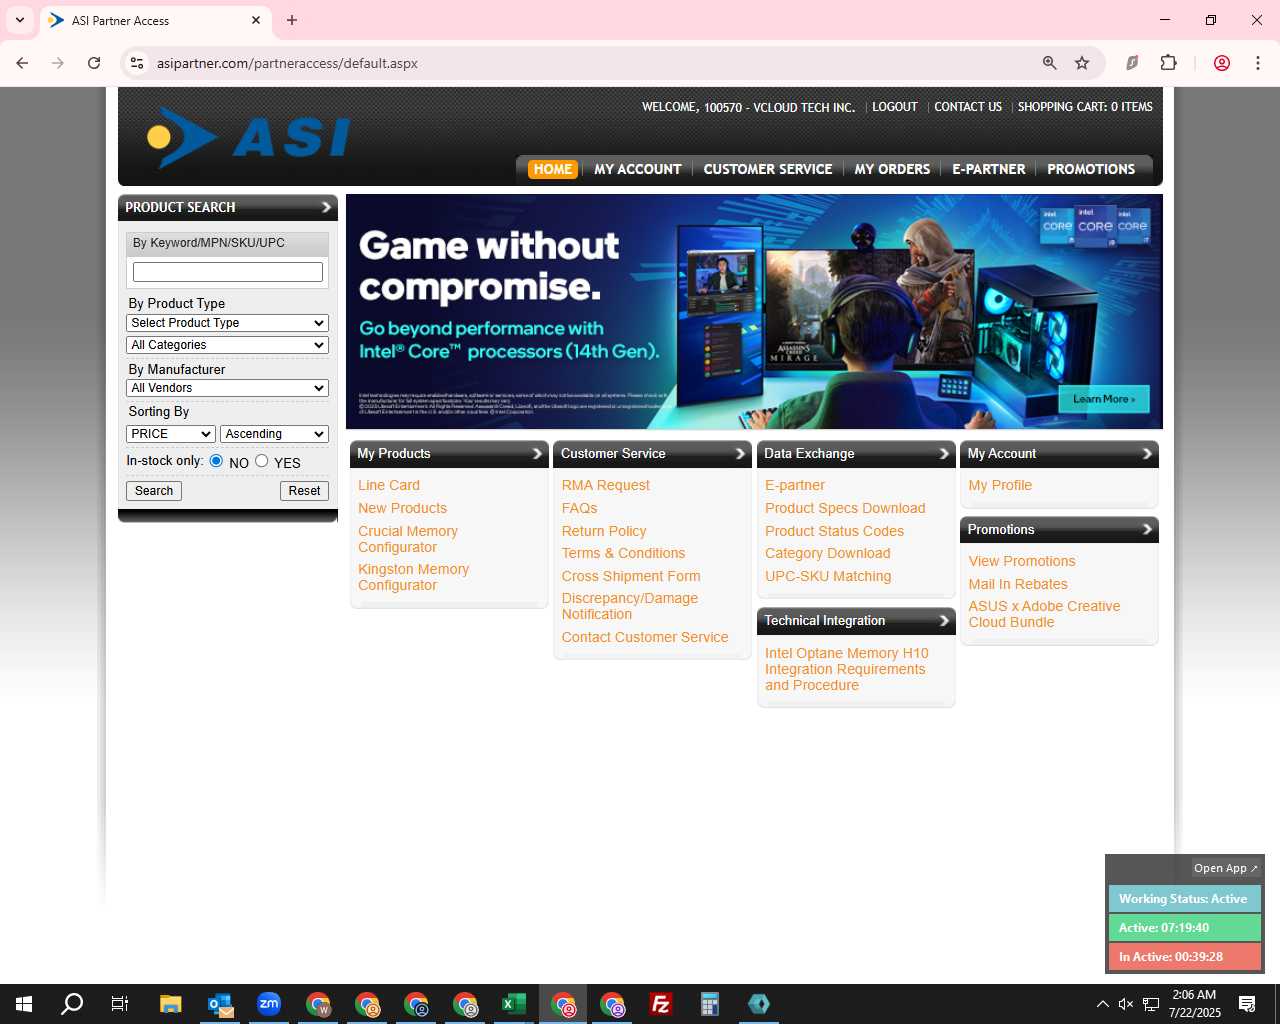Open Zoom from taskbar

[x=269, y=1004]
